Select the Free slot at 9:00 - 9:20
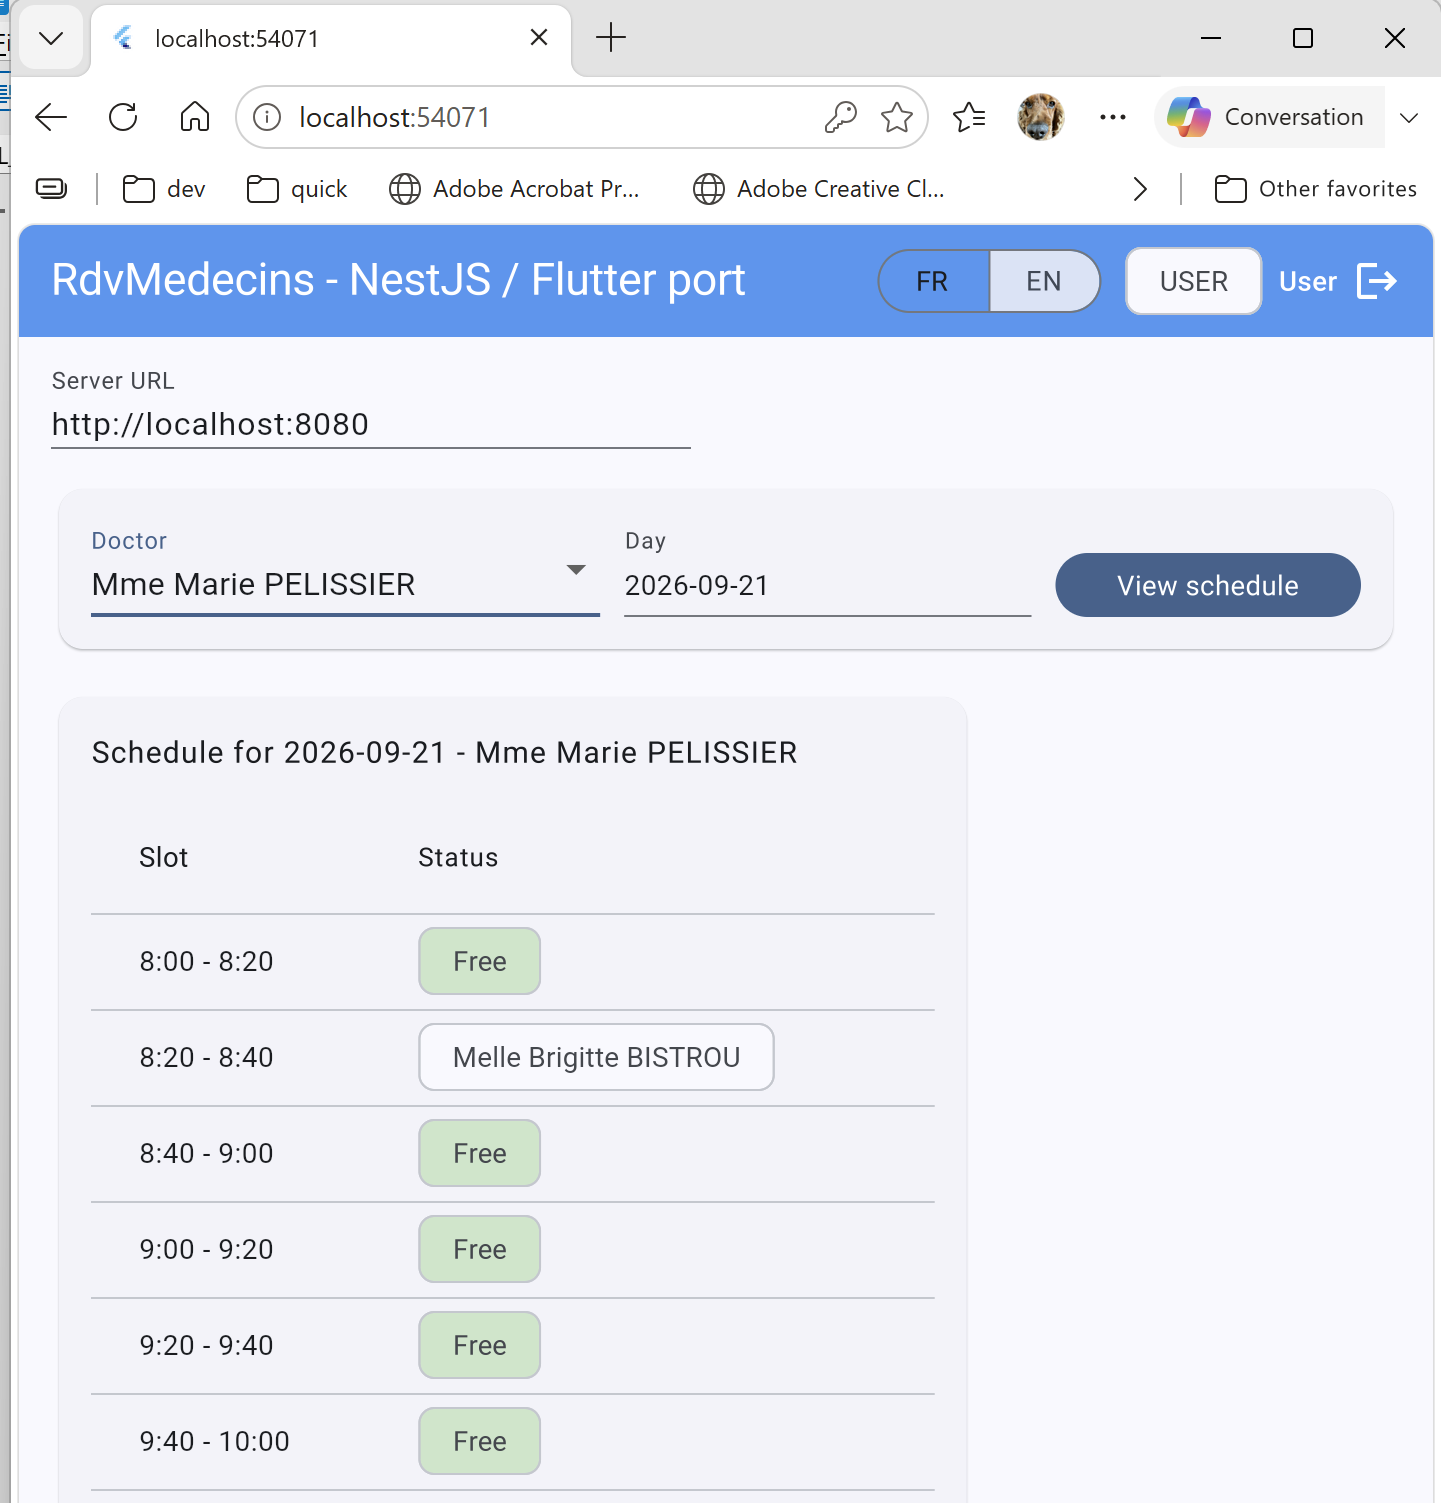Image resolution: width=1441 pixels, height=1503 pixels. pos(480,1249)
